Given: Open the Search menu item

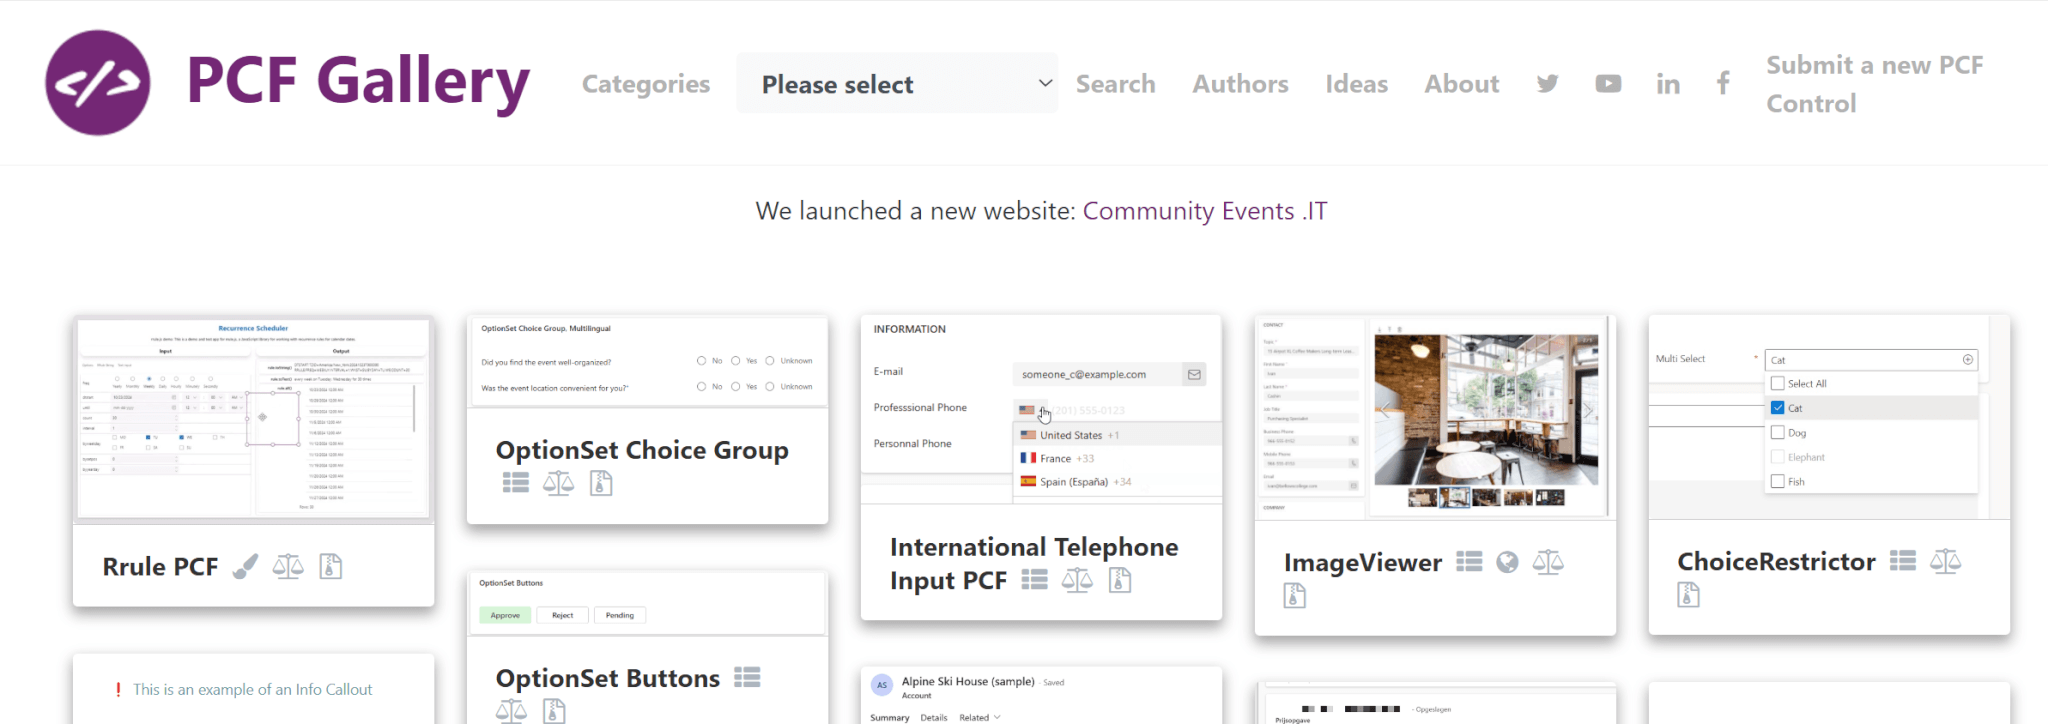Looking at the screenshot, I should pos(1115,84).
